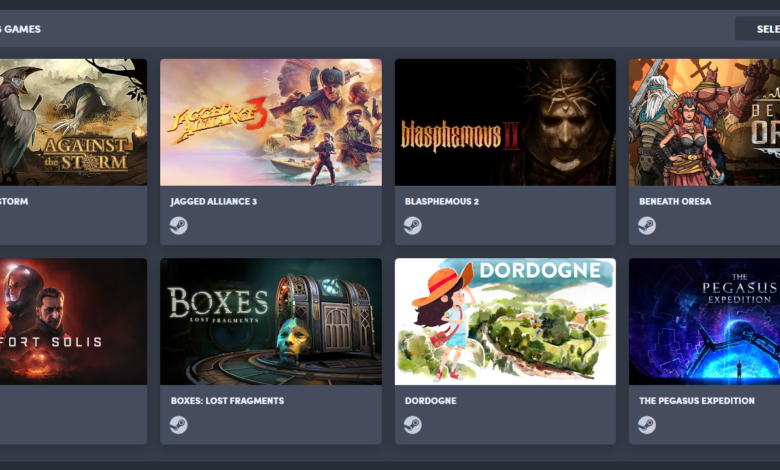Open the Blasphemous 2 cover art
This screenshot has height=470, width=780.
(x=505, y=122)
